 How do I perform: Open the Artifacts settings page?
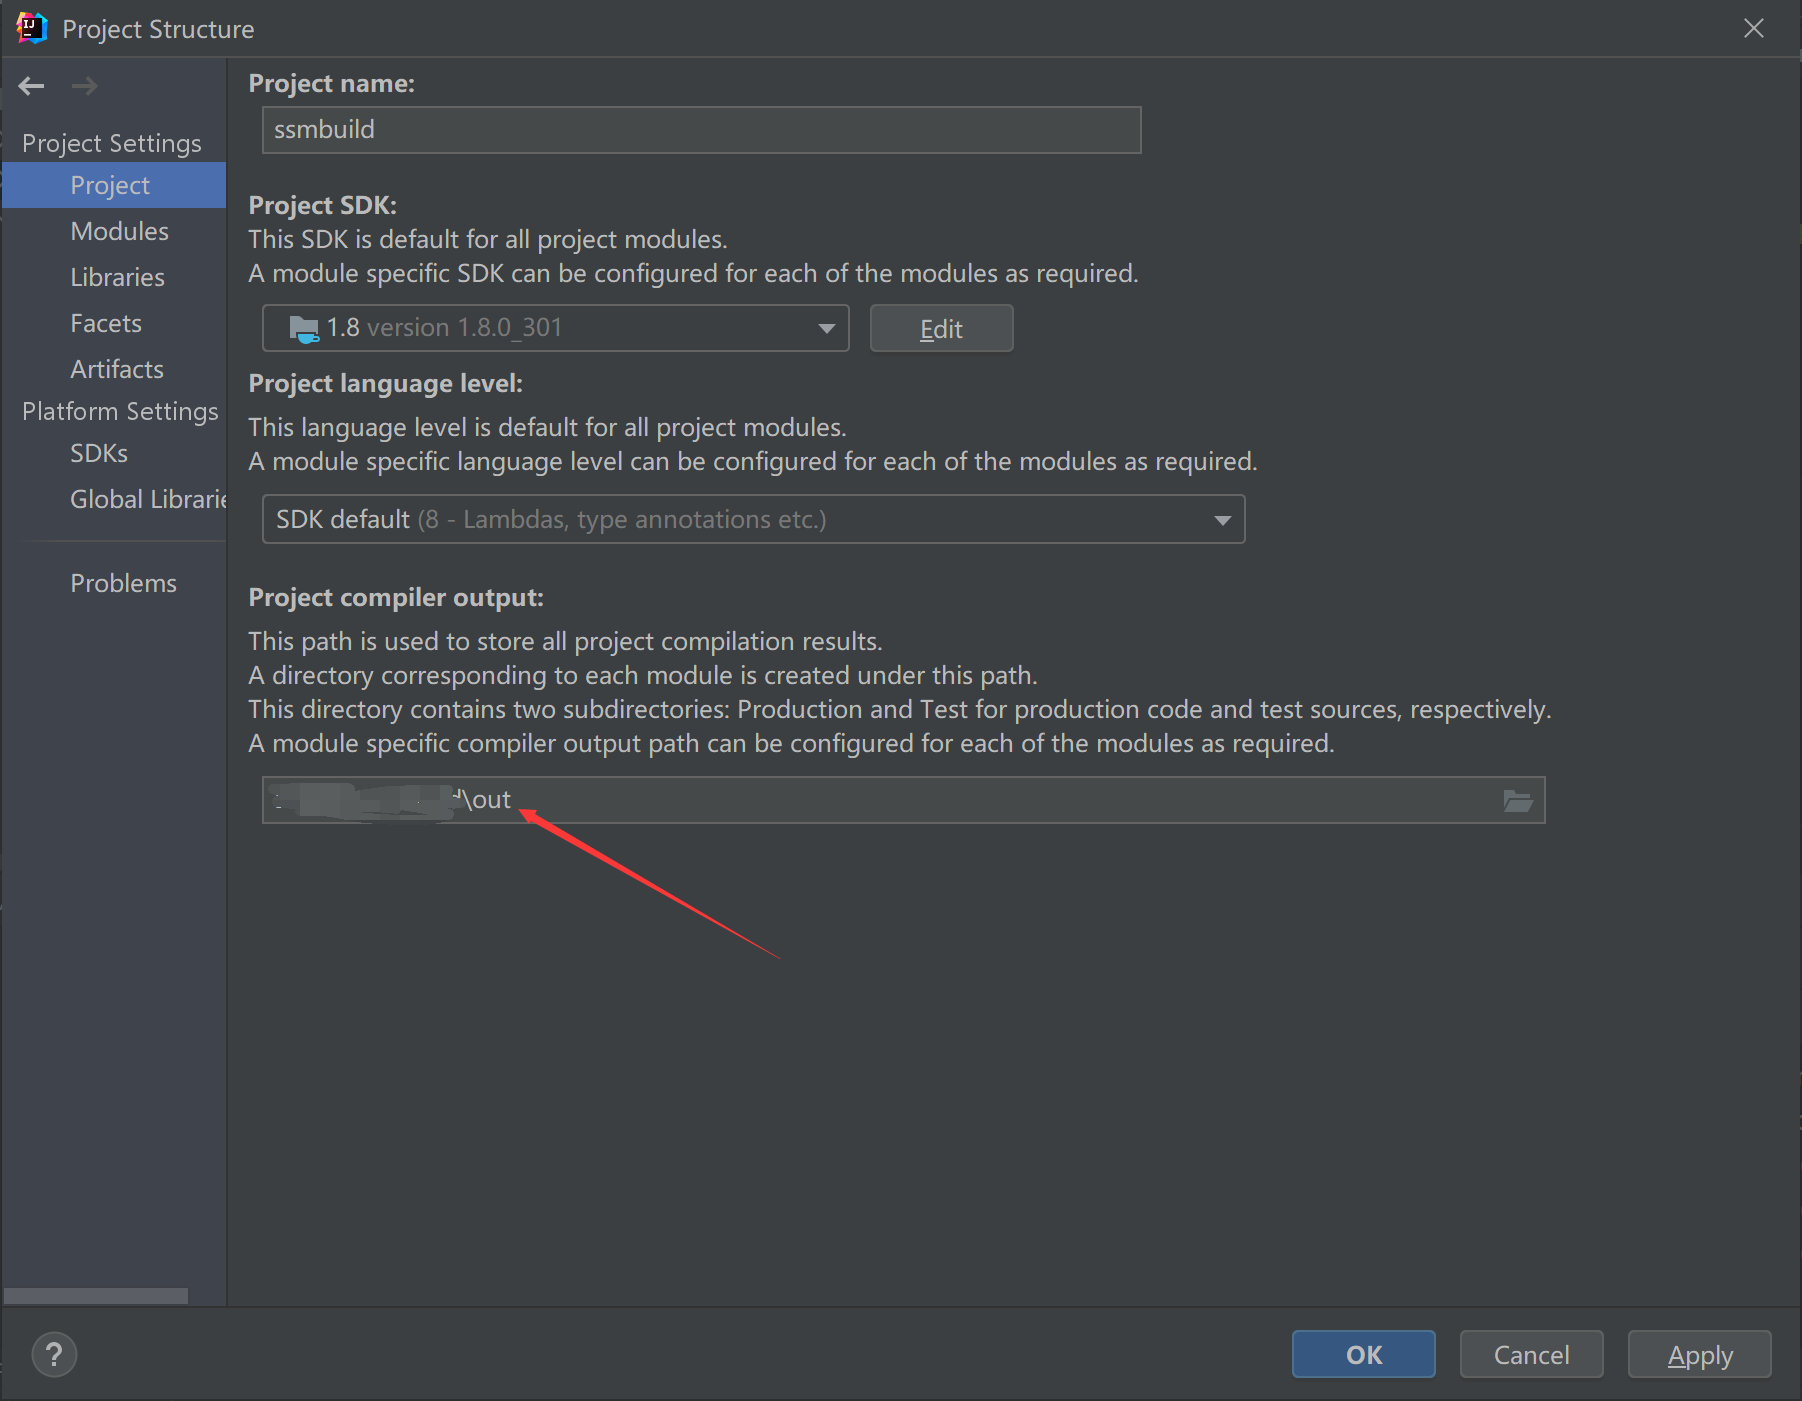117,369
